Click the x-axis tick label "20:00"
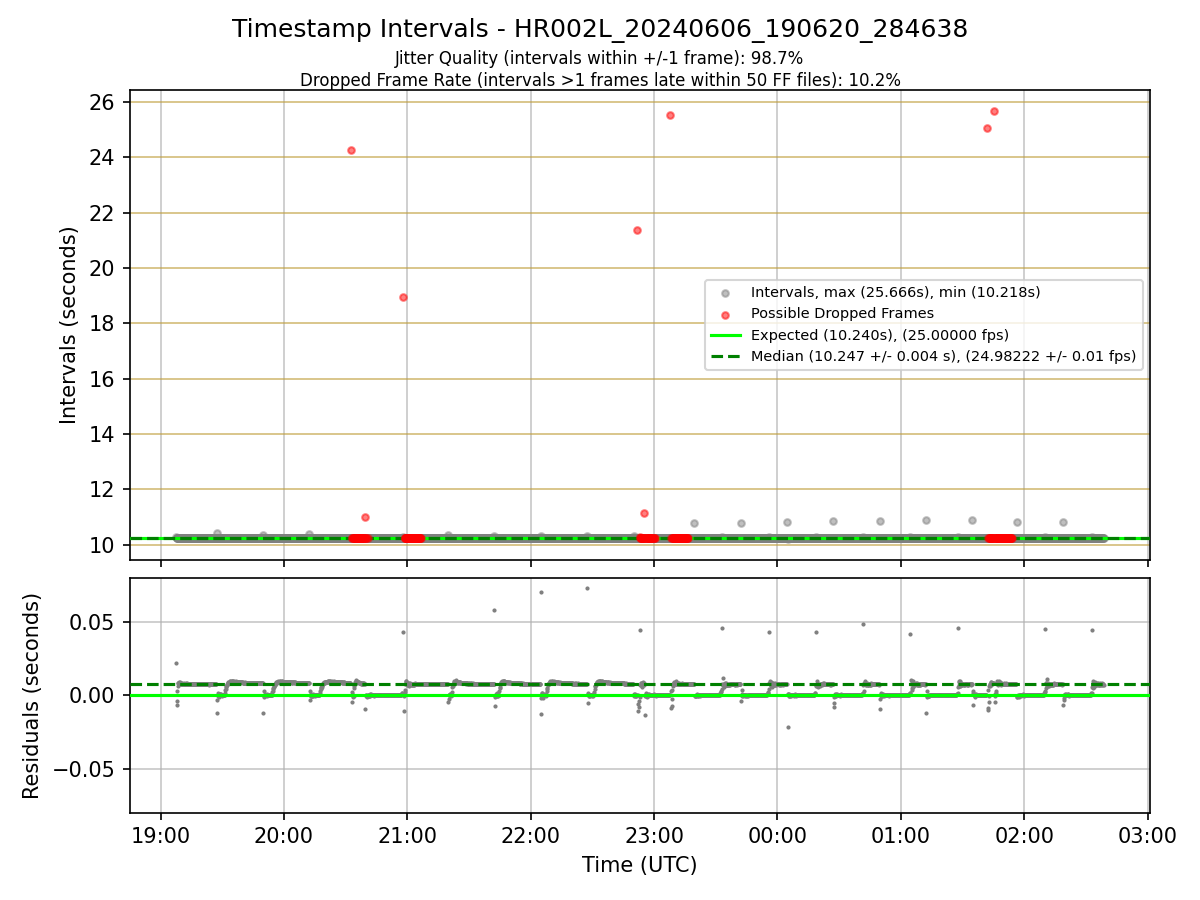 [x=284, y=834]
